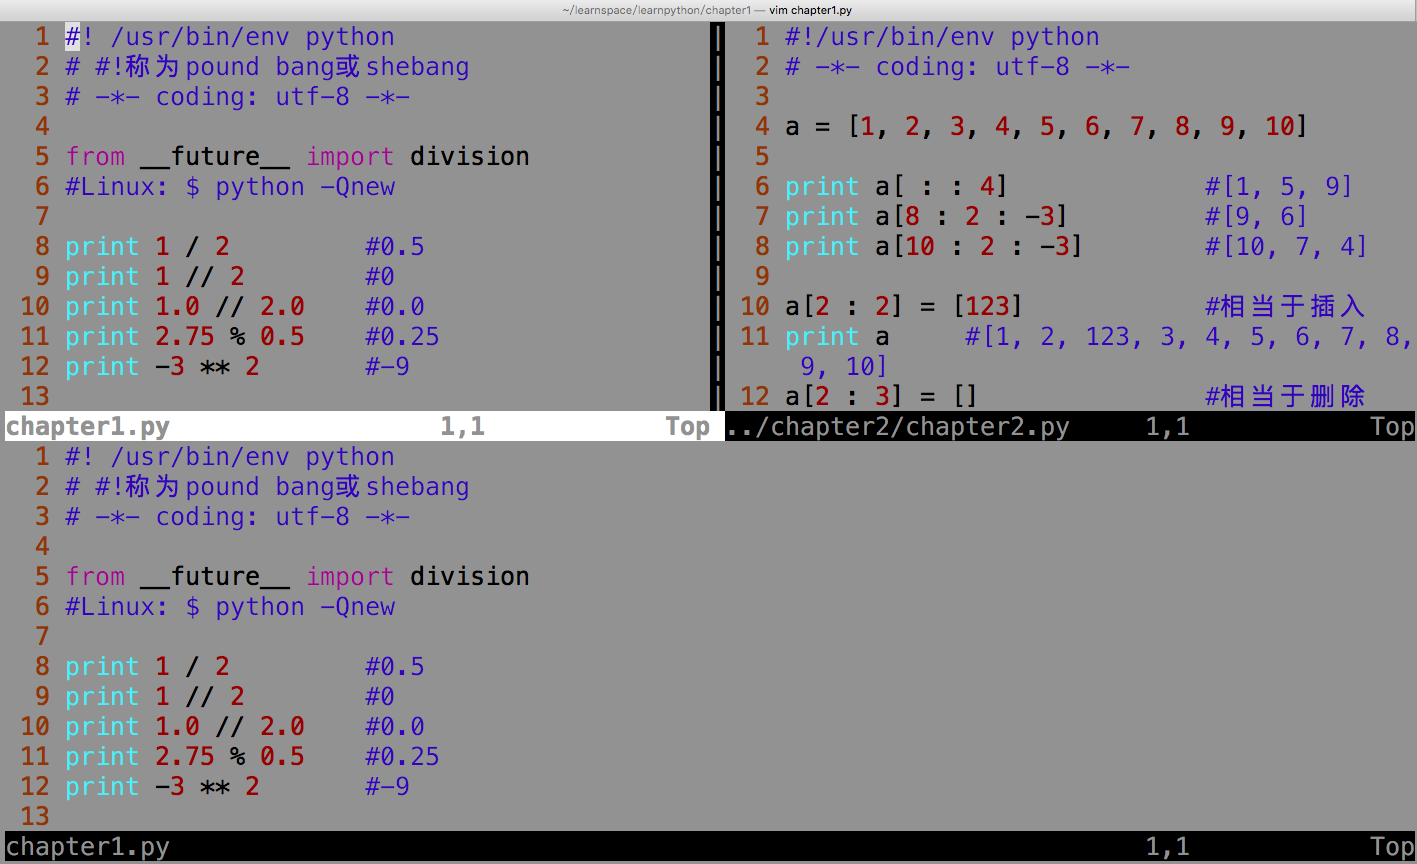Click the wrapped '9, 10]' continuation line

(x=844, y=367)
